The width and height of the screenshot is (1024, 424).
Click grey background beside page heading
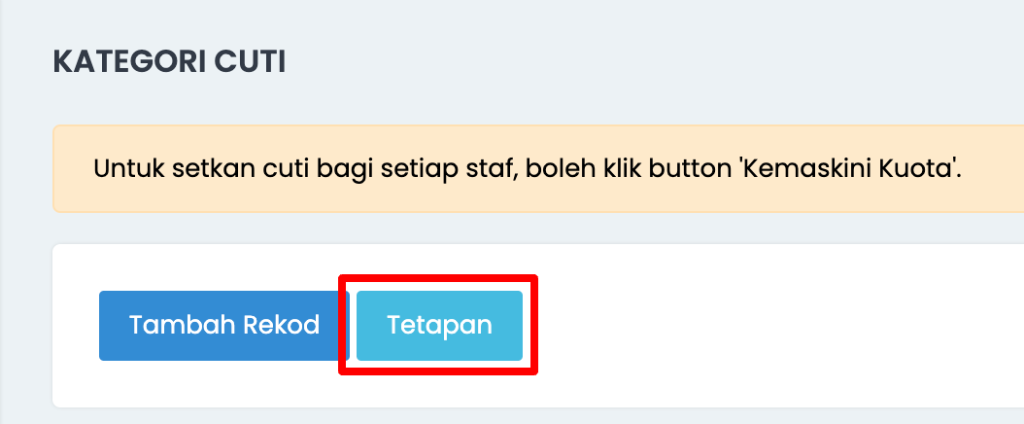click(x=653, y=62)
